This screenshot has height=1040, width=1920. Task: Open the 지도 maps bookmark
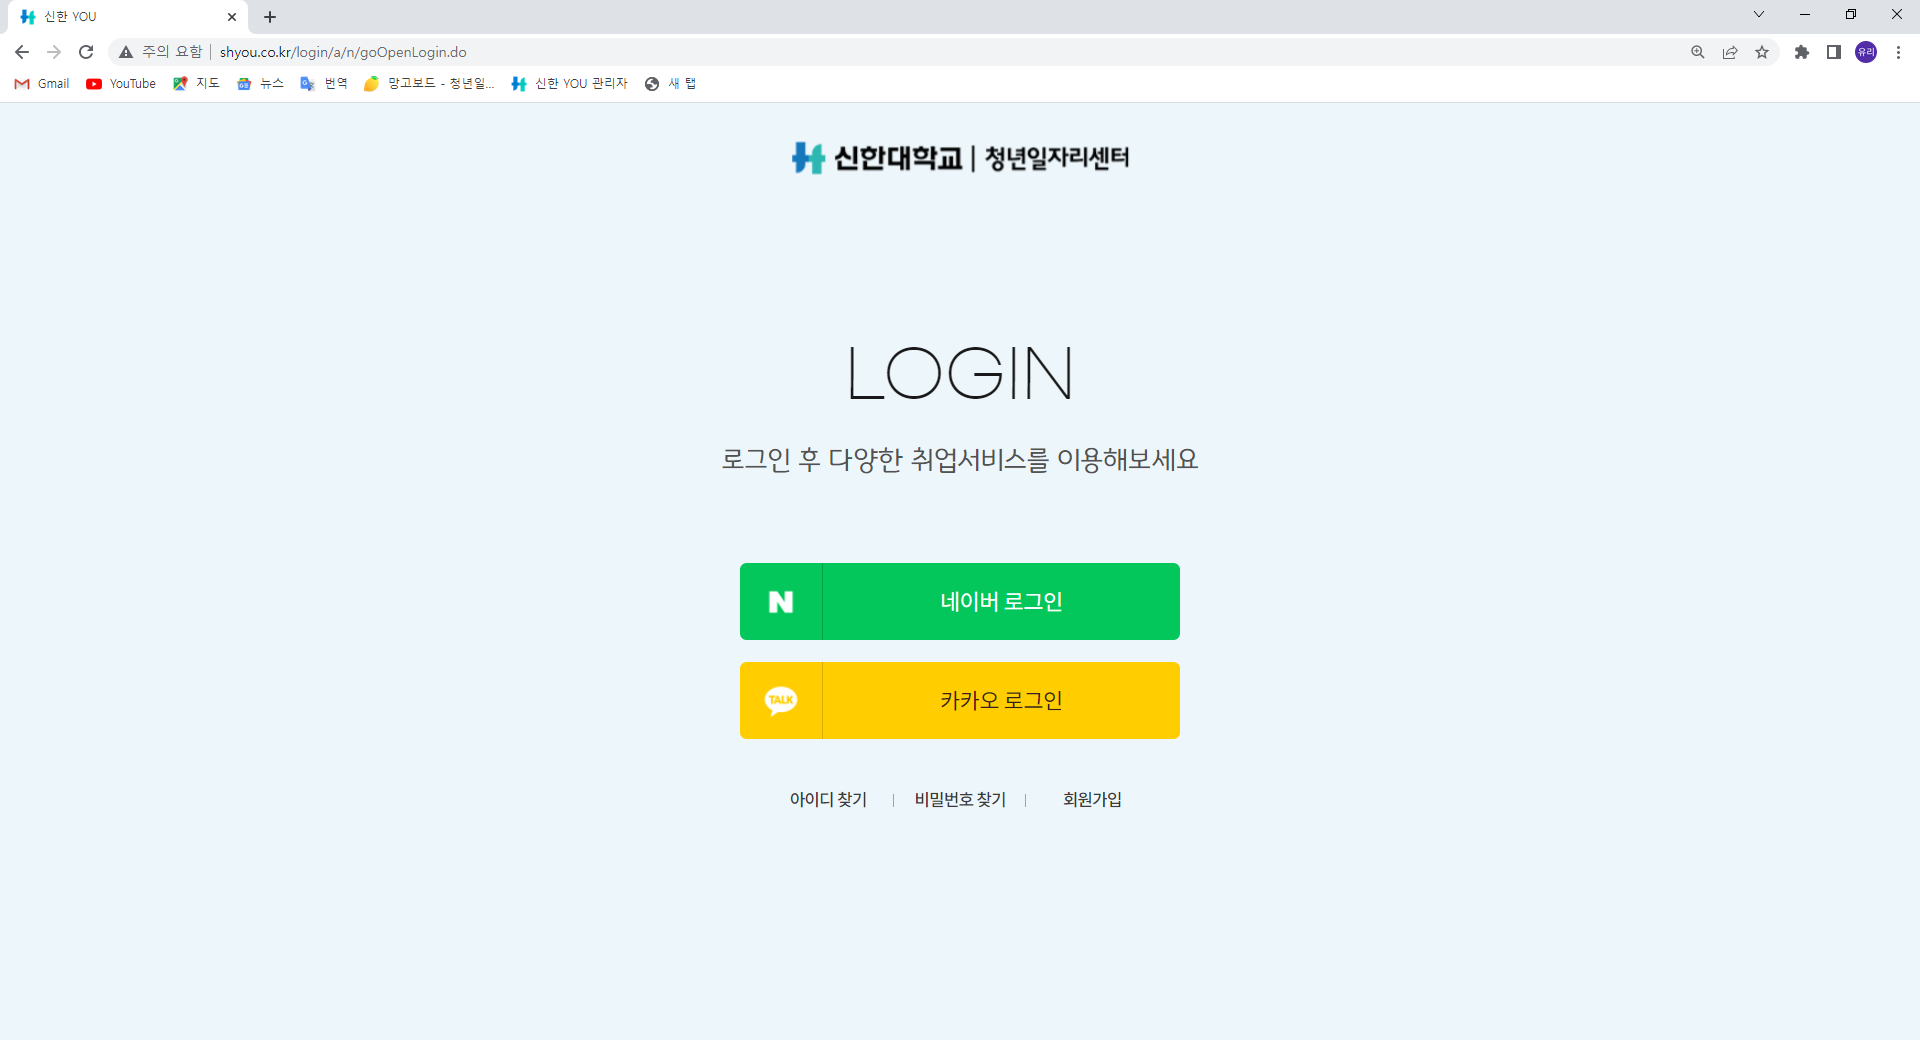pos(196,84)
